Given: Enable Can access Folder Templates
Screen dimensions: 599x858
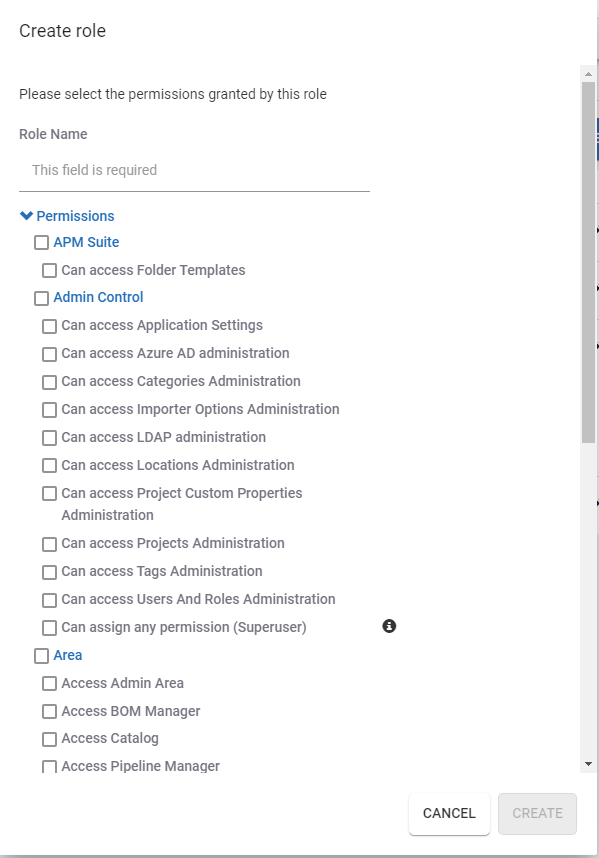Looking at the screenshot, I should click(49, 270).
